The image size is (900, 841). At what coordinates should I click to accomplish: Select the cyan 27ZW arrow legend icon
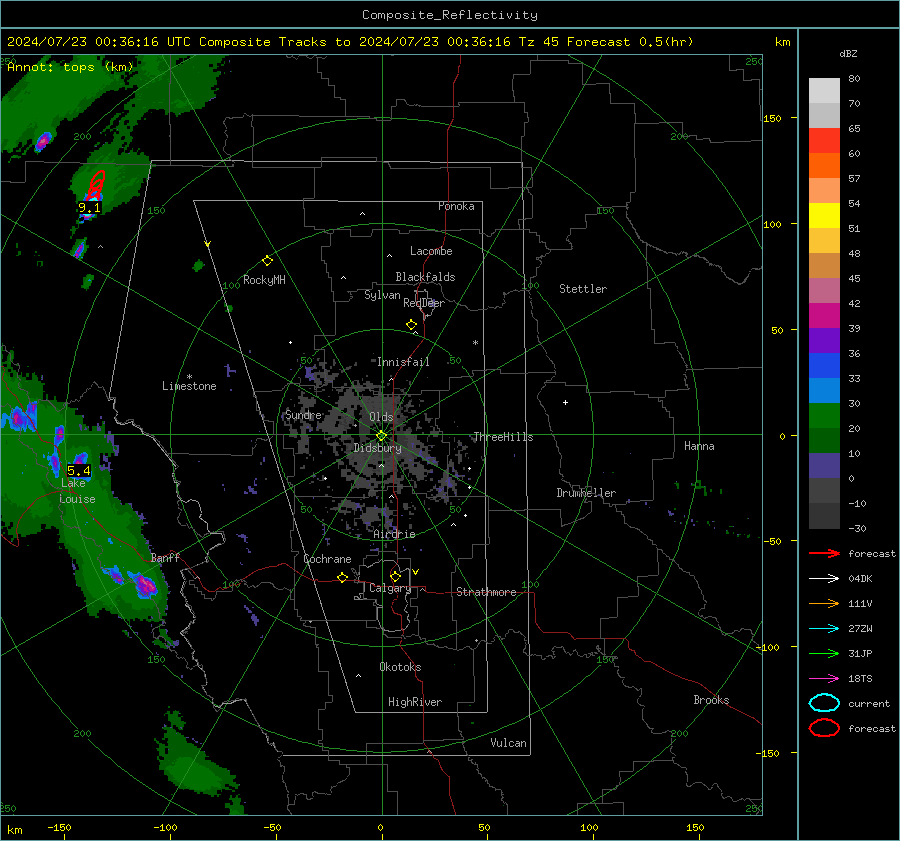(x=824, y=629)
